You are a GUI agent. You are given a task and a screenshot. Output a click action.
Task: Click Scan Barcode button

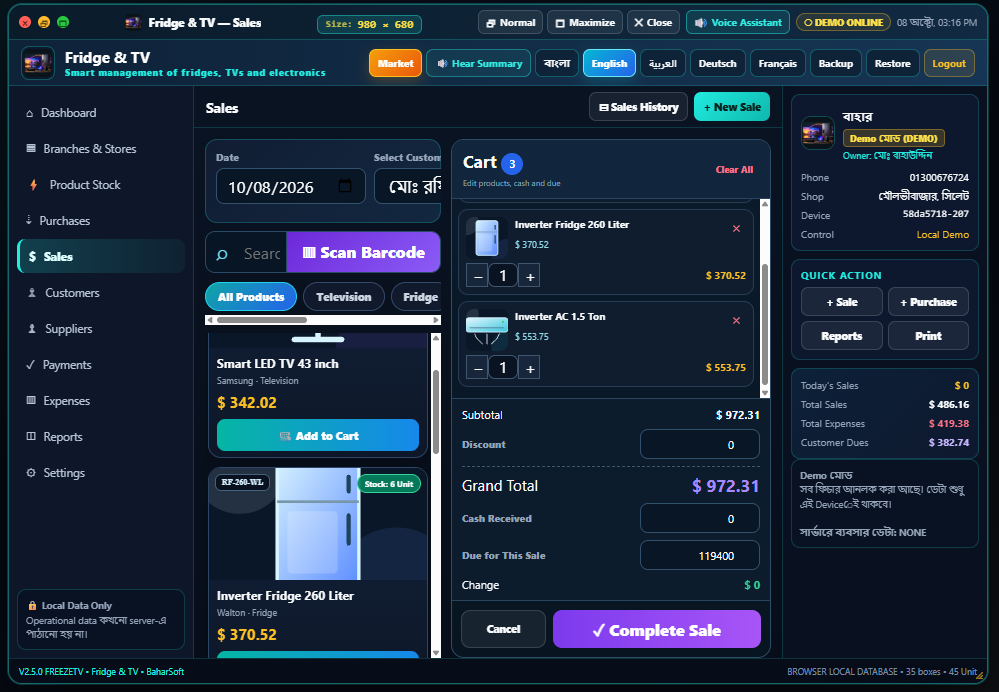tap(363, 252)
